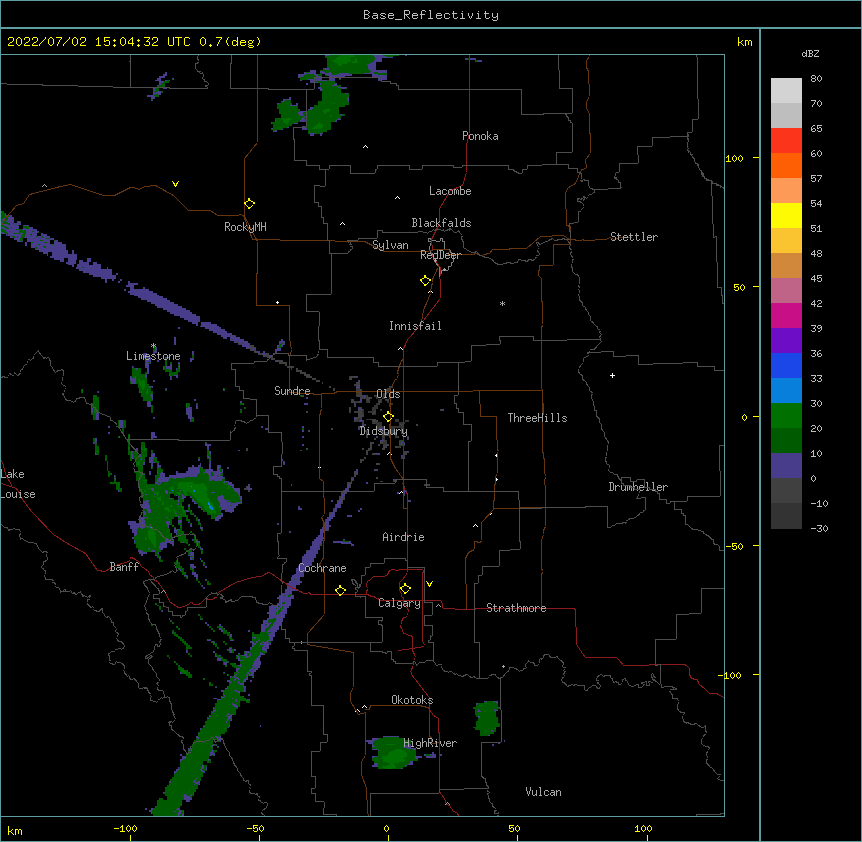Click the asterisk marker above Limestone label
This screenshot has height=842, width=862.
pyautogui.click(x=153, y=346)
